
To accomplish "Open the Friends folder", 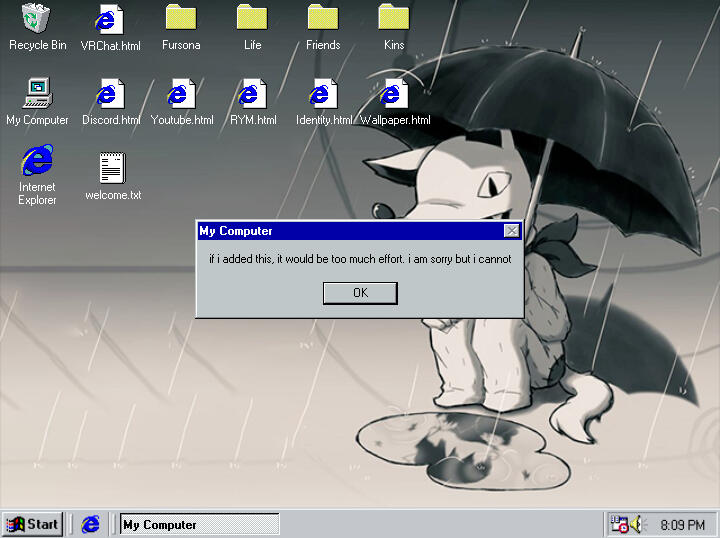I will (x=323, y=19).
